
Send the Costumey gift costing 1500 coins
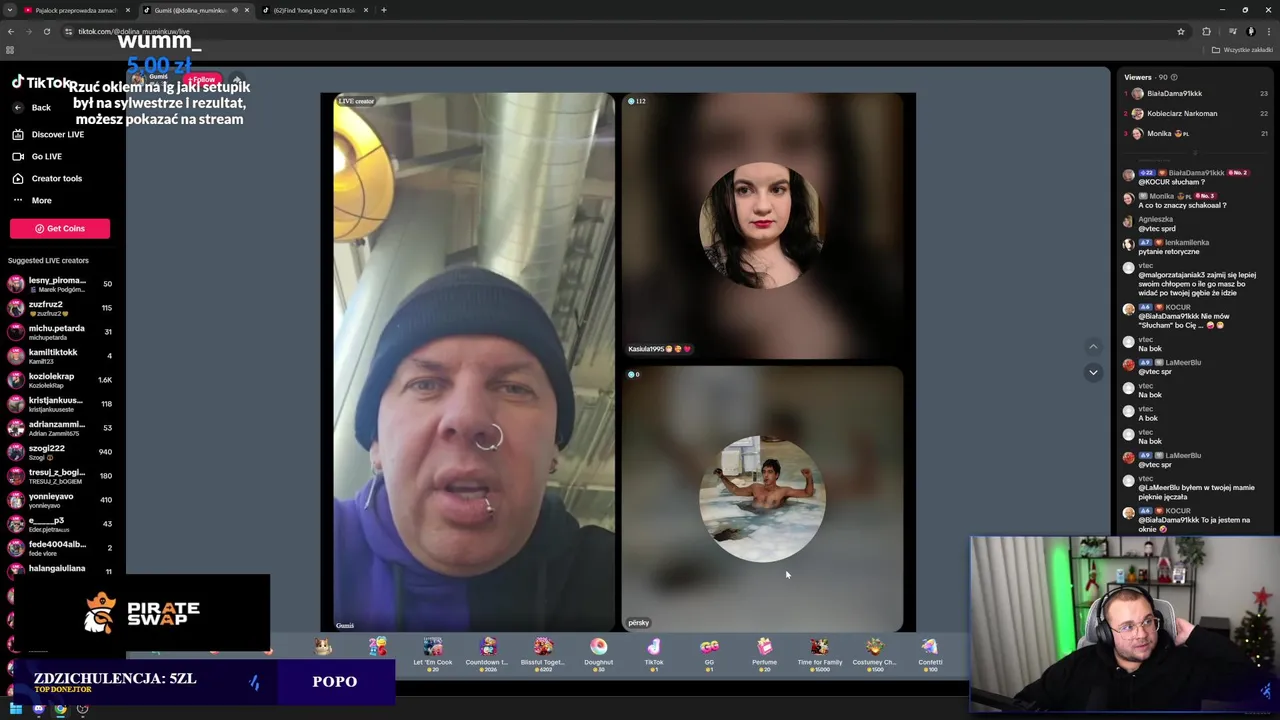coord(874,654)
